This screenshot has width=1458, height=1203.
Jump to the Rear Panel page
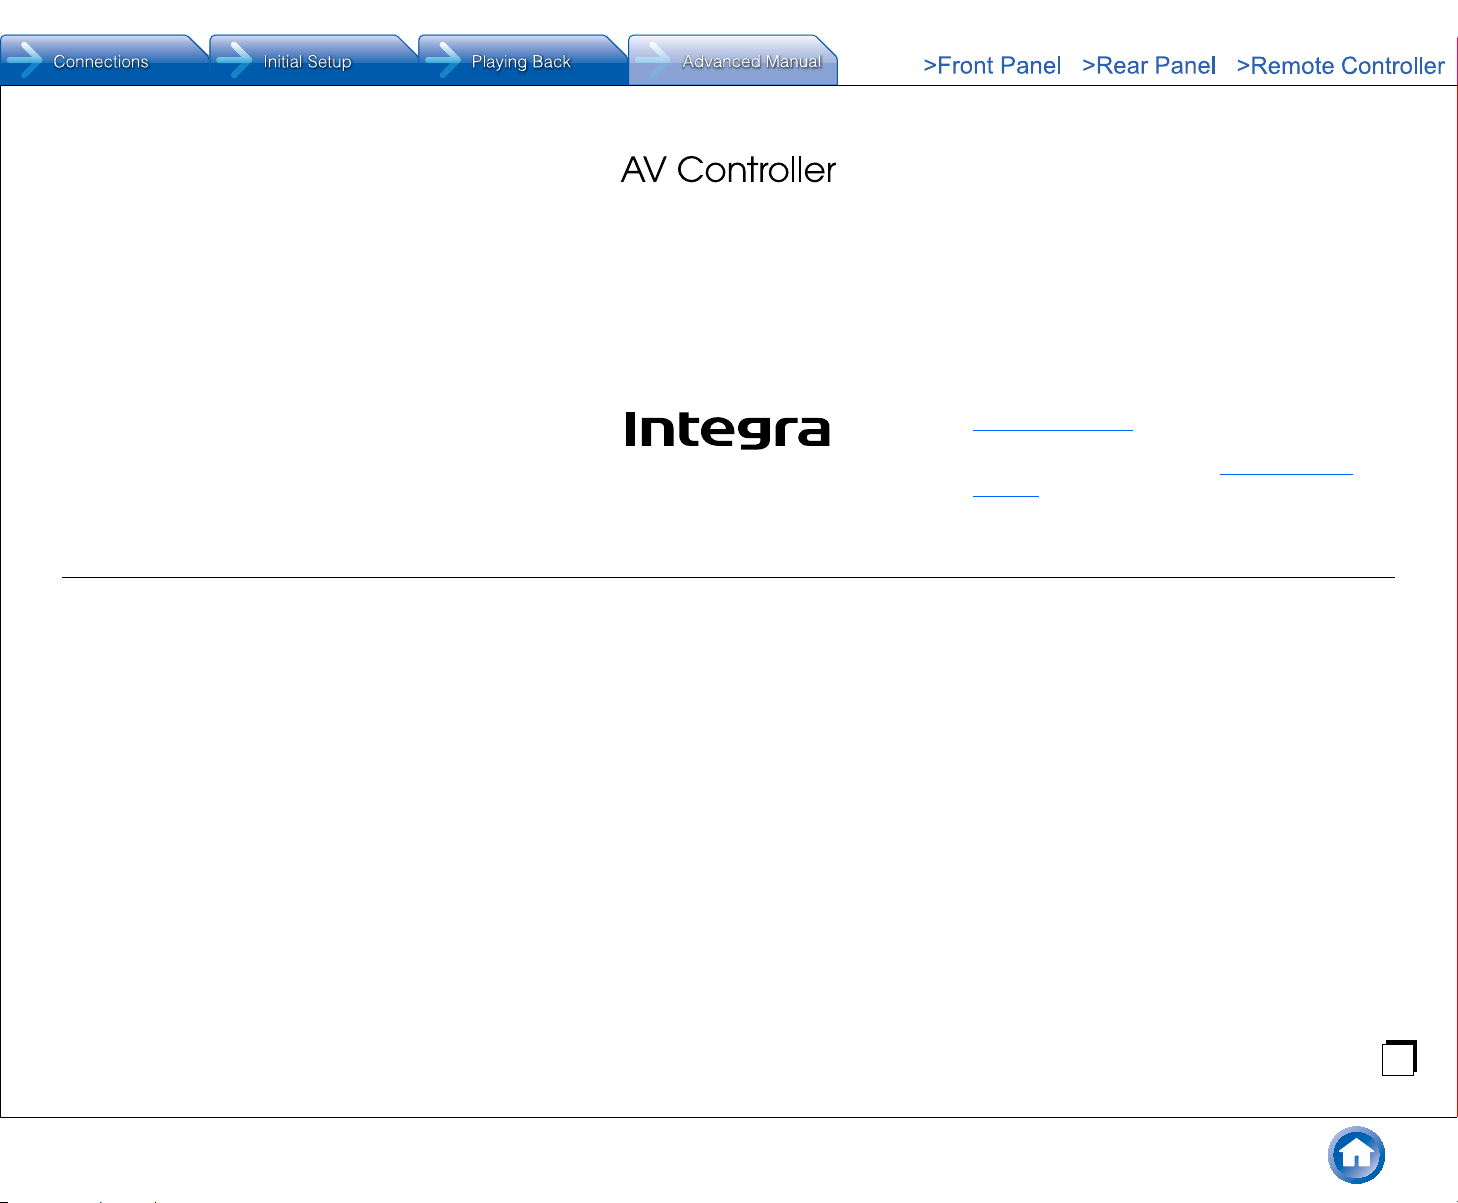1149,66
